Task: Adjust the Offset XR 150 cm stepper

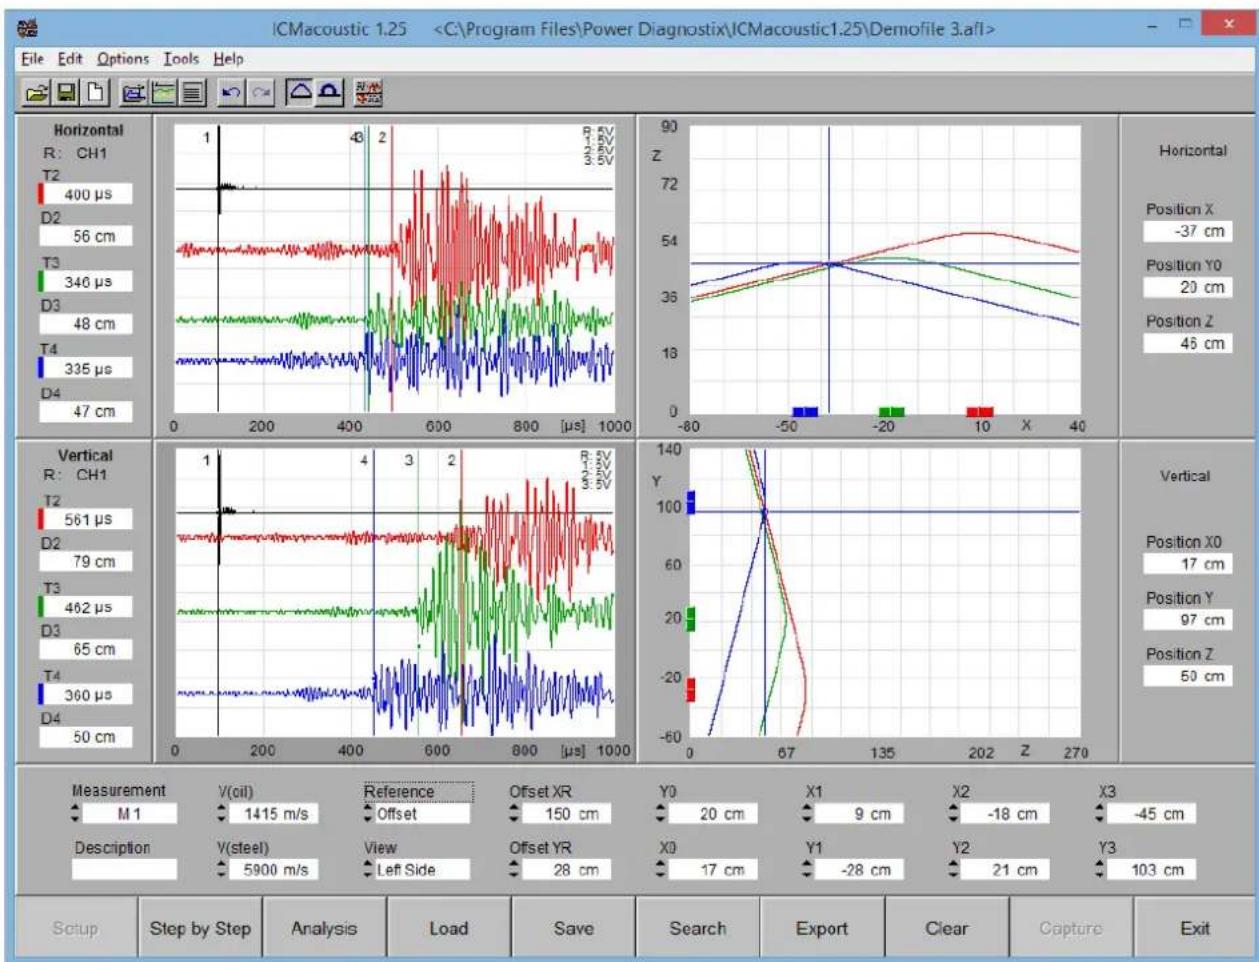Action: tap(516, 814)
